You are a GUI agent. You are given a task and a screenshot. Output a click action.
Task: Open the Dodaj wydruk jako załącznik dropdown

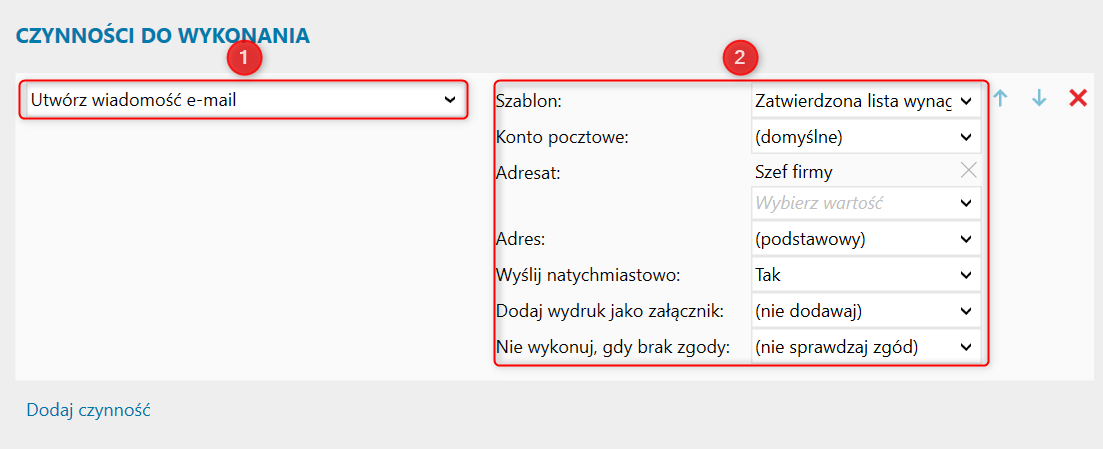point(865,310)
